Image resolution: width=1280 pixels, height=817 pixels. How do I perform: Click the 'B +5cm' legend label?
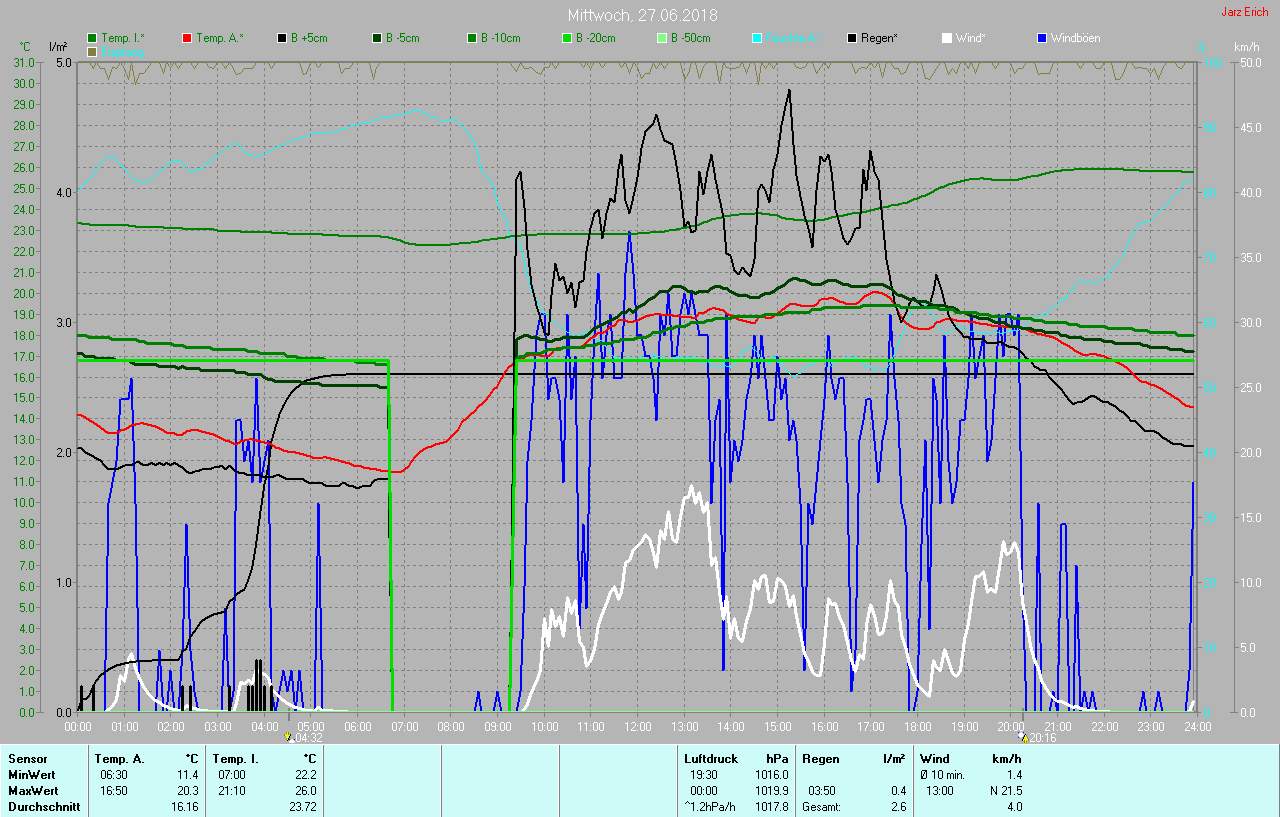click(x=309, y=38)
